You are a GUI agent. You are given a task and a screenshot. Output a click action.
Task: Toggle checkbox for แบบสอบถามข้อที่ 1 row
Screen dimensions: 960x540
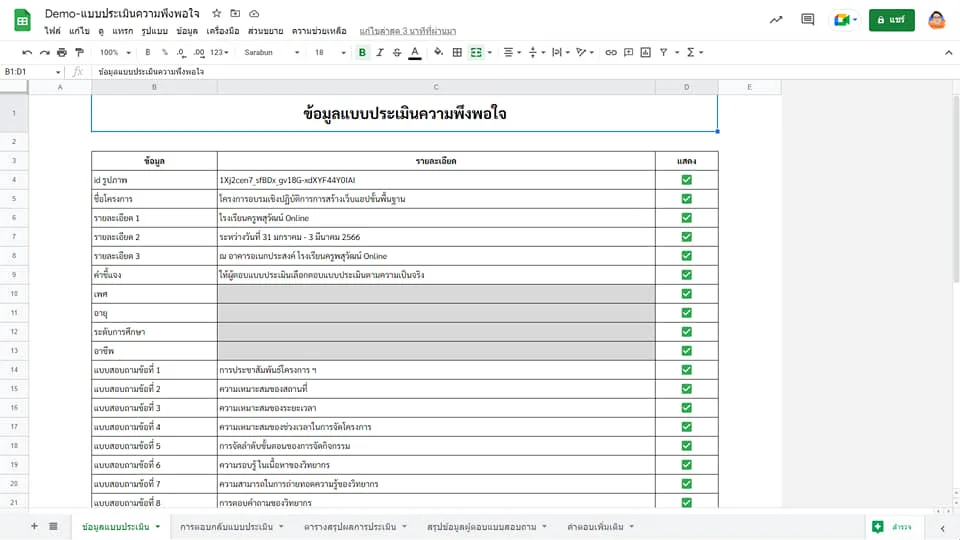(x=686, y=370)
